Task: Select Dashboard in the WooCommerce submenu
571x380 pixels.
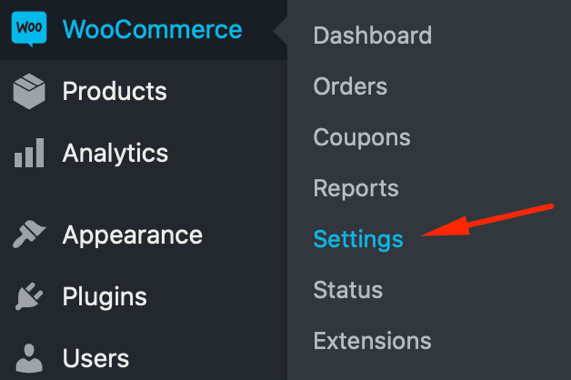Action: click(x=373, y=35)
